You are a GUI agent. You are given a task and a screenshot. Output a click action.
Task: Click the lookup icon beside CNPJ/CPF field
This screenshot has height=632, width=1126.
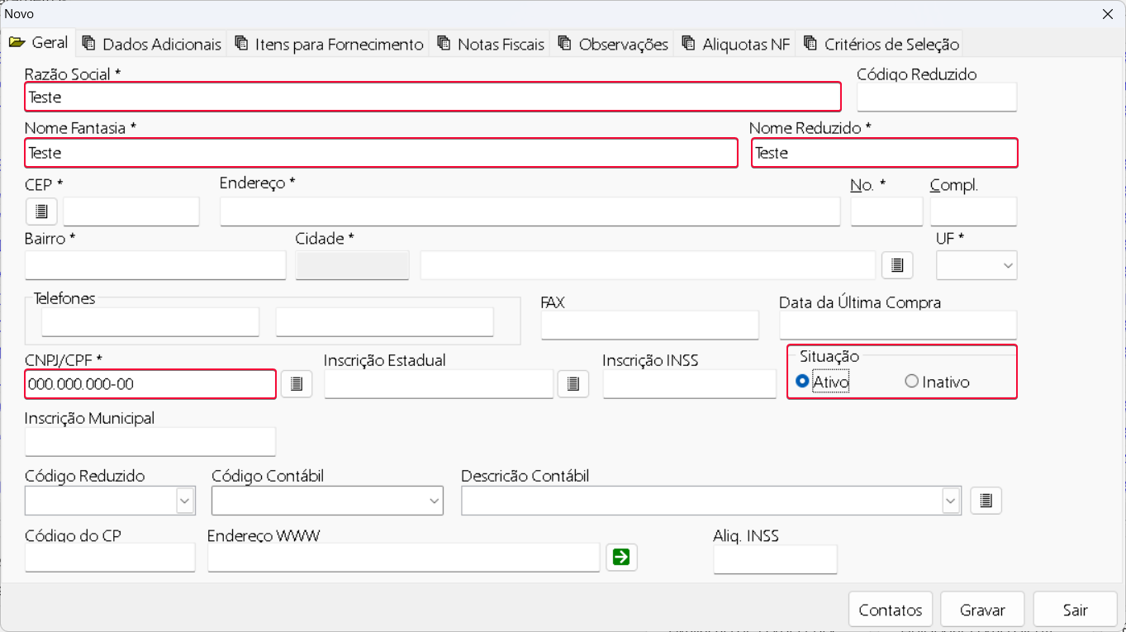click(296, 384)
